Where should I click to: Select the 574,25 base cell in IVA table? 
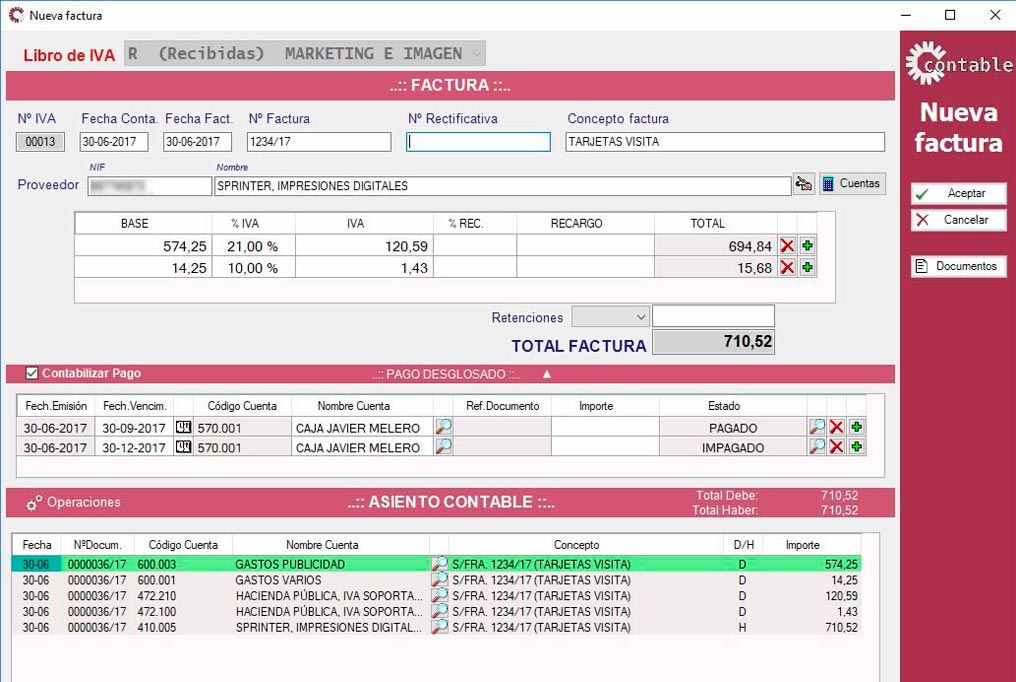[143, 246]
